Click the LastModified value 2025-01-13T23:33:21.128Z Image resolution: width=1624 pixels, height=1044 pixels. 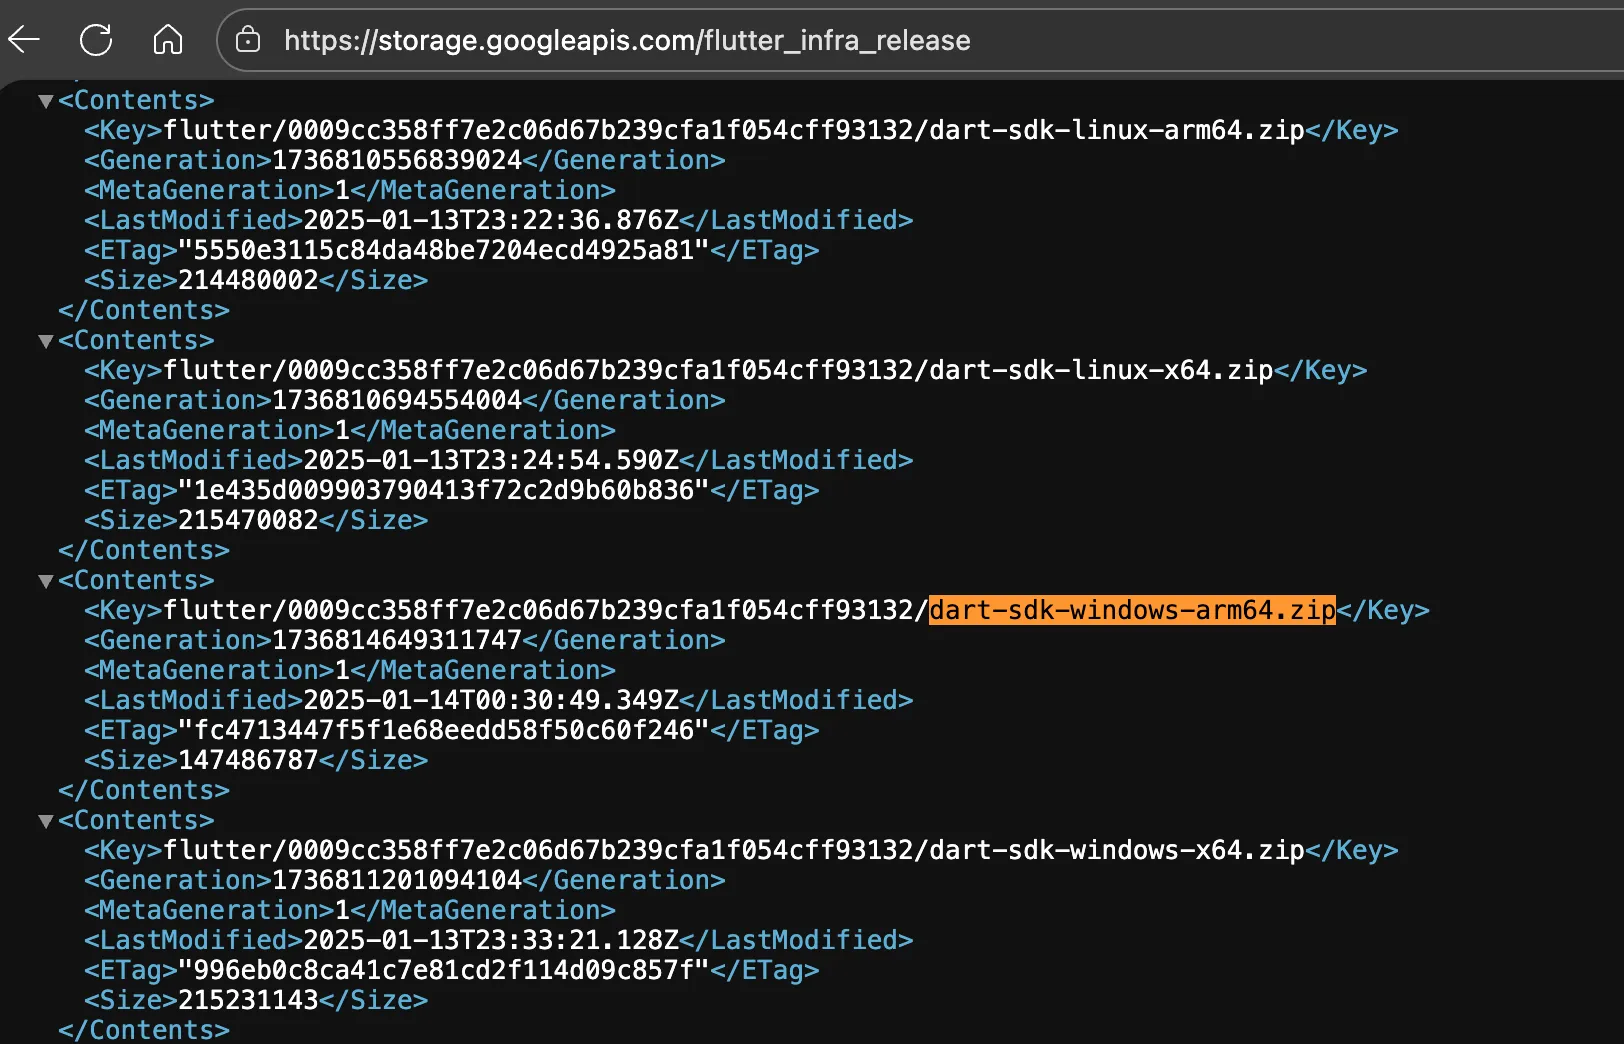(490, 940)
